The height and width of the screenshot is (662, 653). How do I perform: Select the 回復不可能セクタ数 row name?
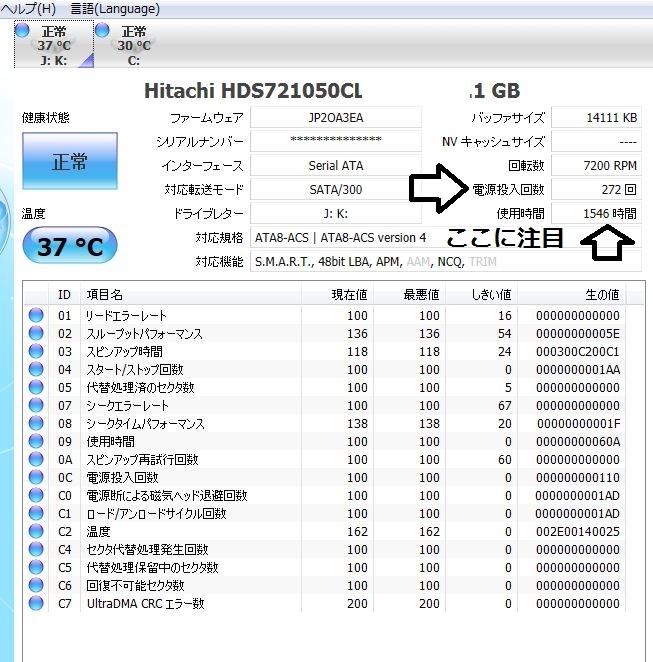tap(135, 586)
